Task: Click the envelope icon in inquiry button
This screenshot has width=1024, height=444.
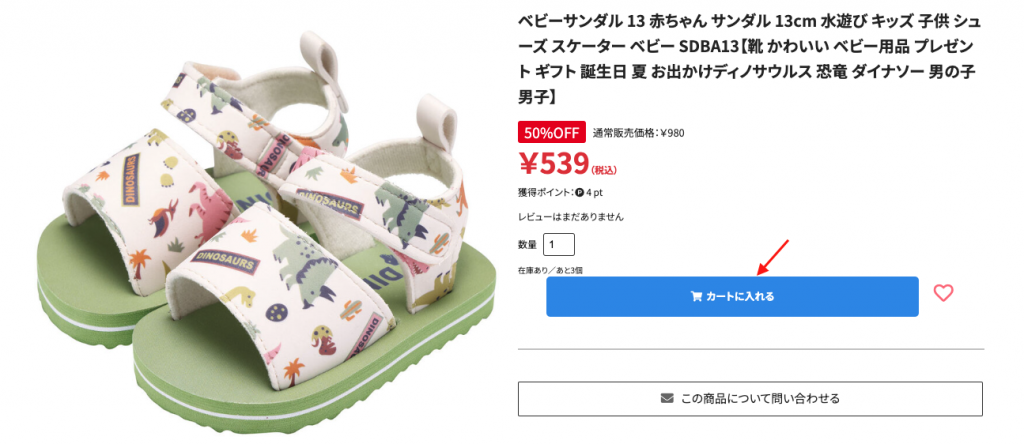Action: [x=667, y=398]
